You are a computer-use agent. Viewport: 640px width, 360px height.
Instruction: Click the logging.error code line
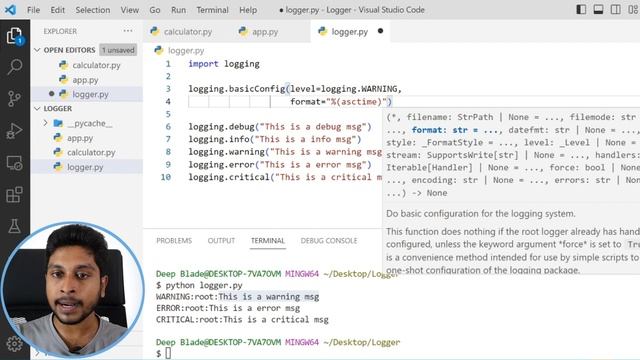280,165
